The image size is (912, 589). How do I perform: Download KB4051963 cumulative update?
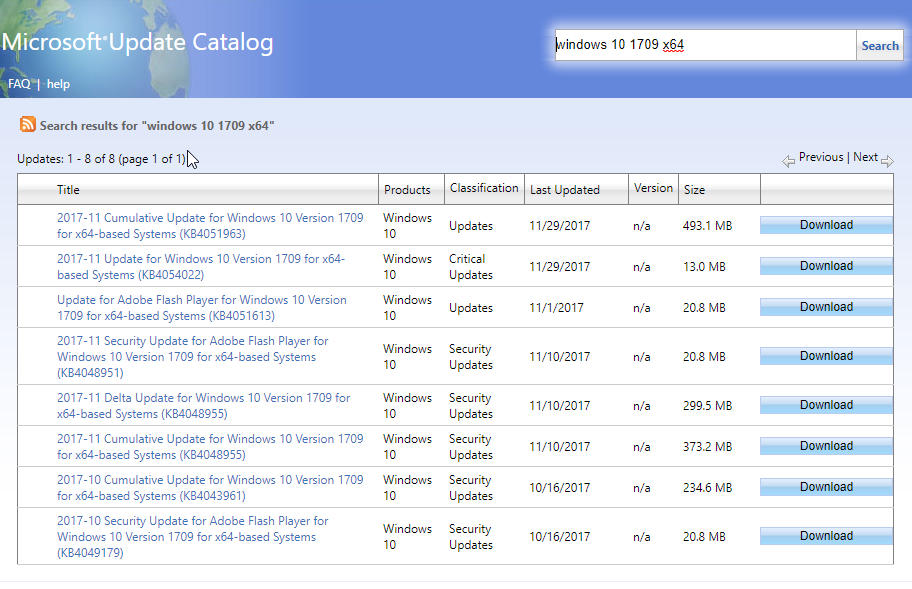pyautogui.click(x=826, y=225)
